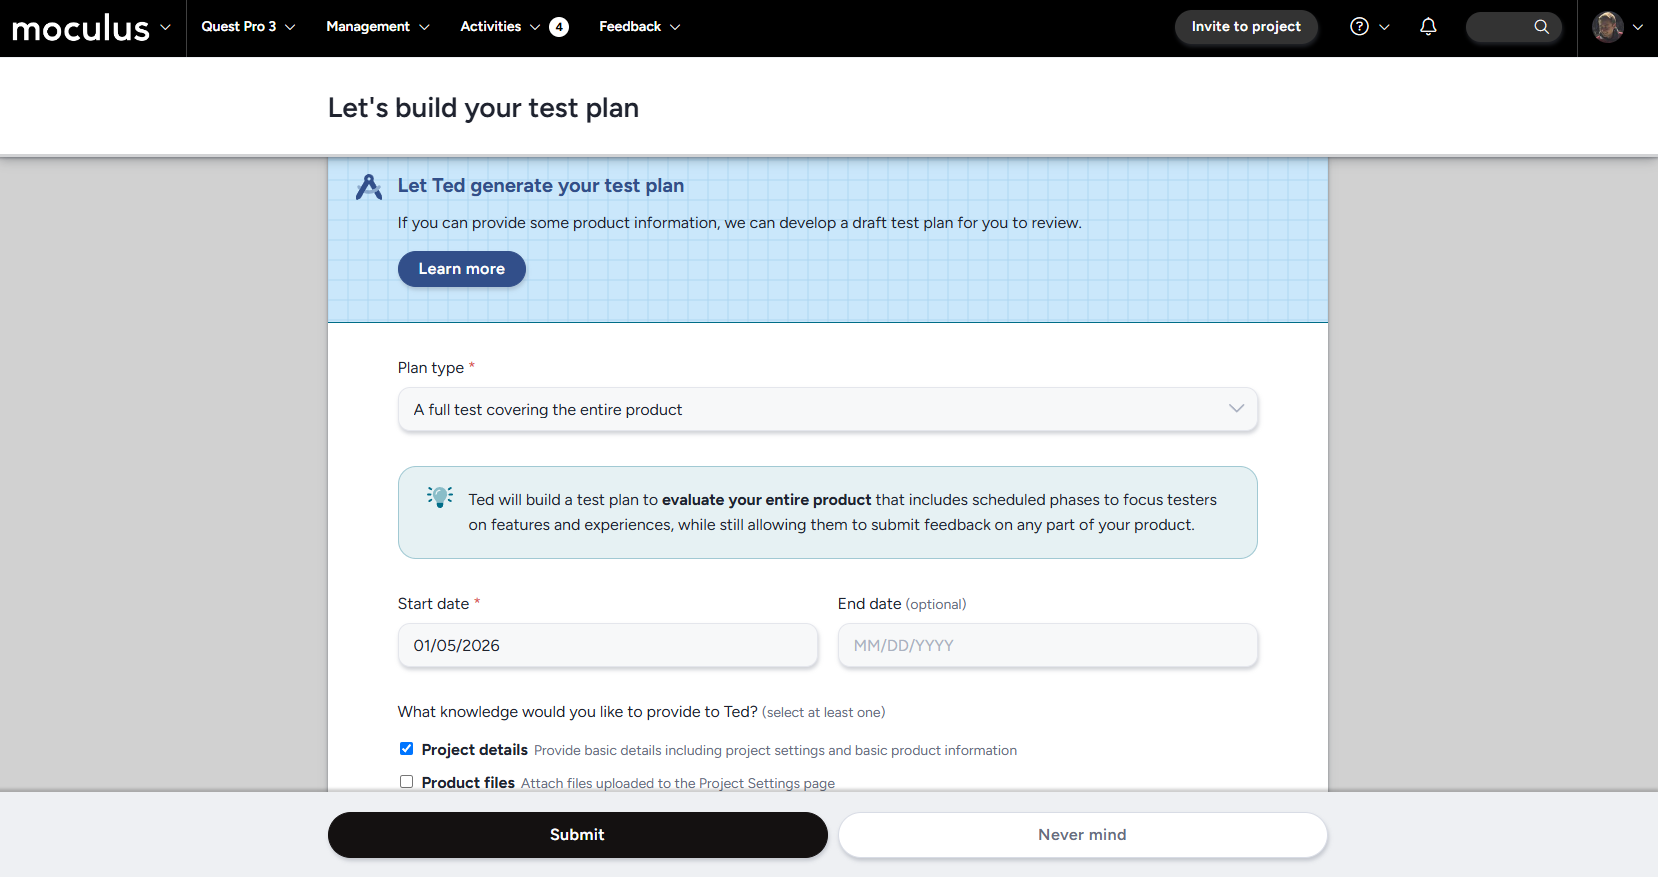The height and width of the screenshot is (877, 1658).
Task: Click the End date input field
Action: (x=1047, y=646)
